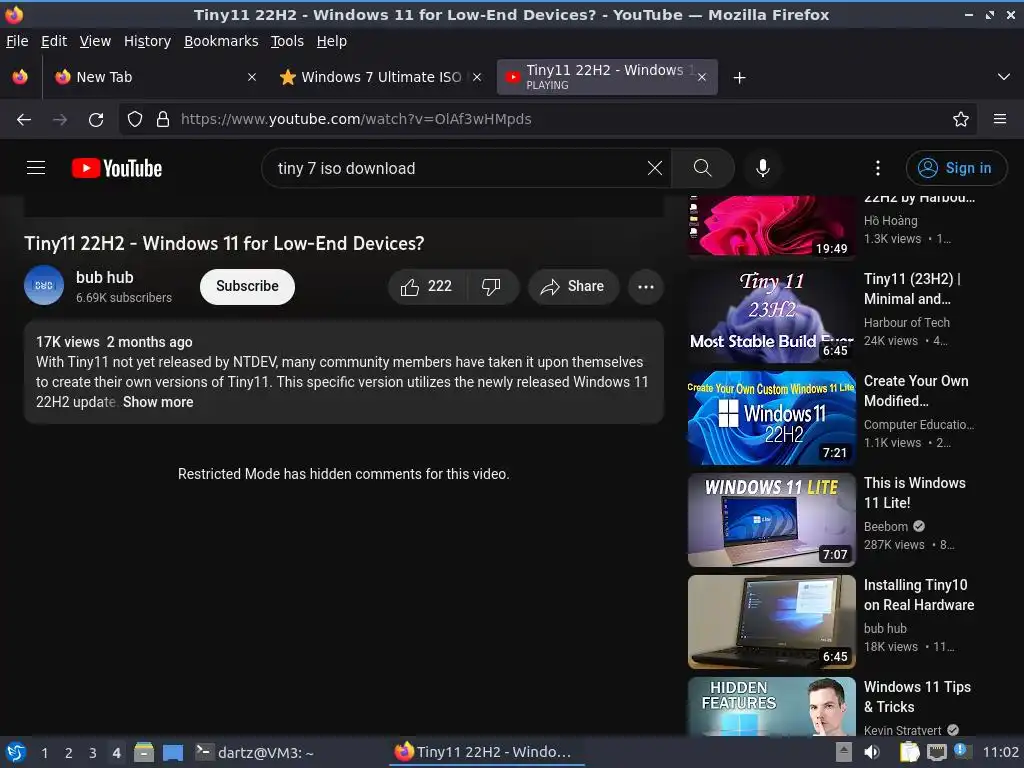Open the bub hub channel name link
The image size is (1024, 768).
coord(104,278)
